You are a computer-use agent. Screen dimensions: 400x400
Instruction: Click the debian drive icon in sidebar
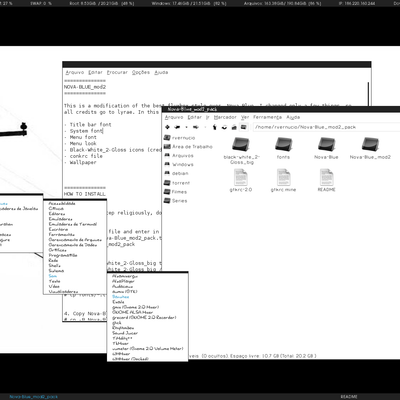(167, 173)
